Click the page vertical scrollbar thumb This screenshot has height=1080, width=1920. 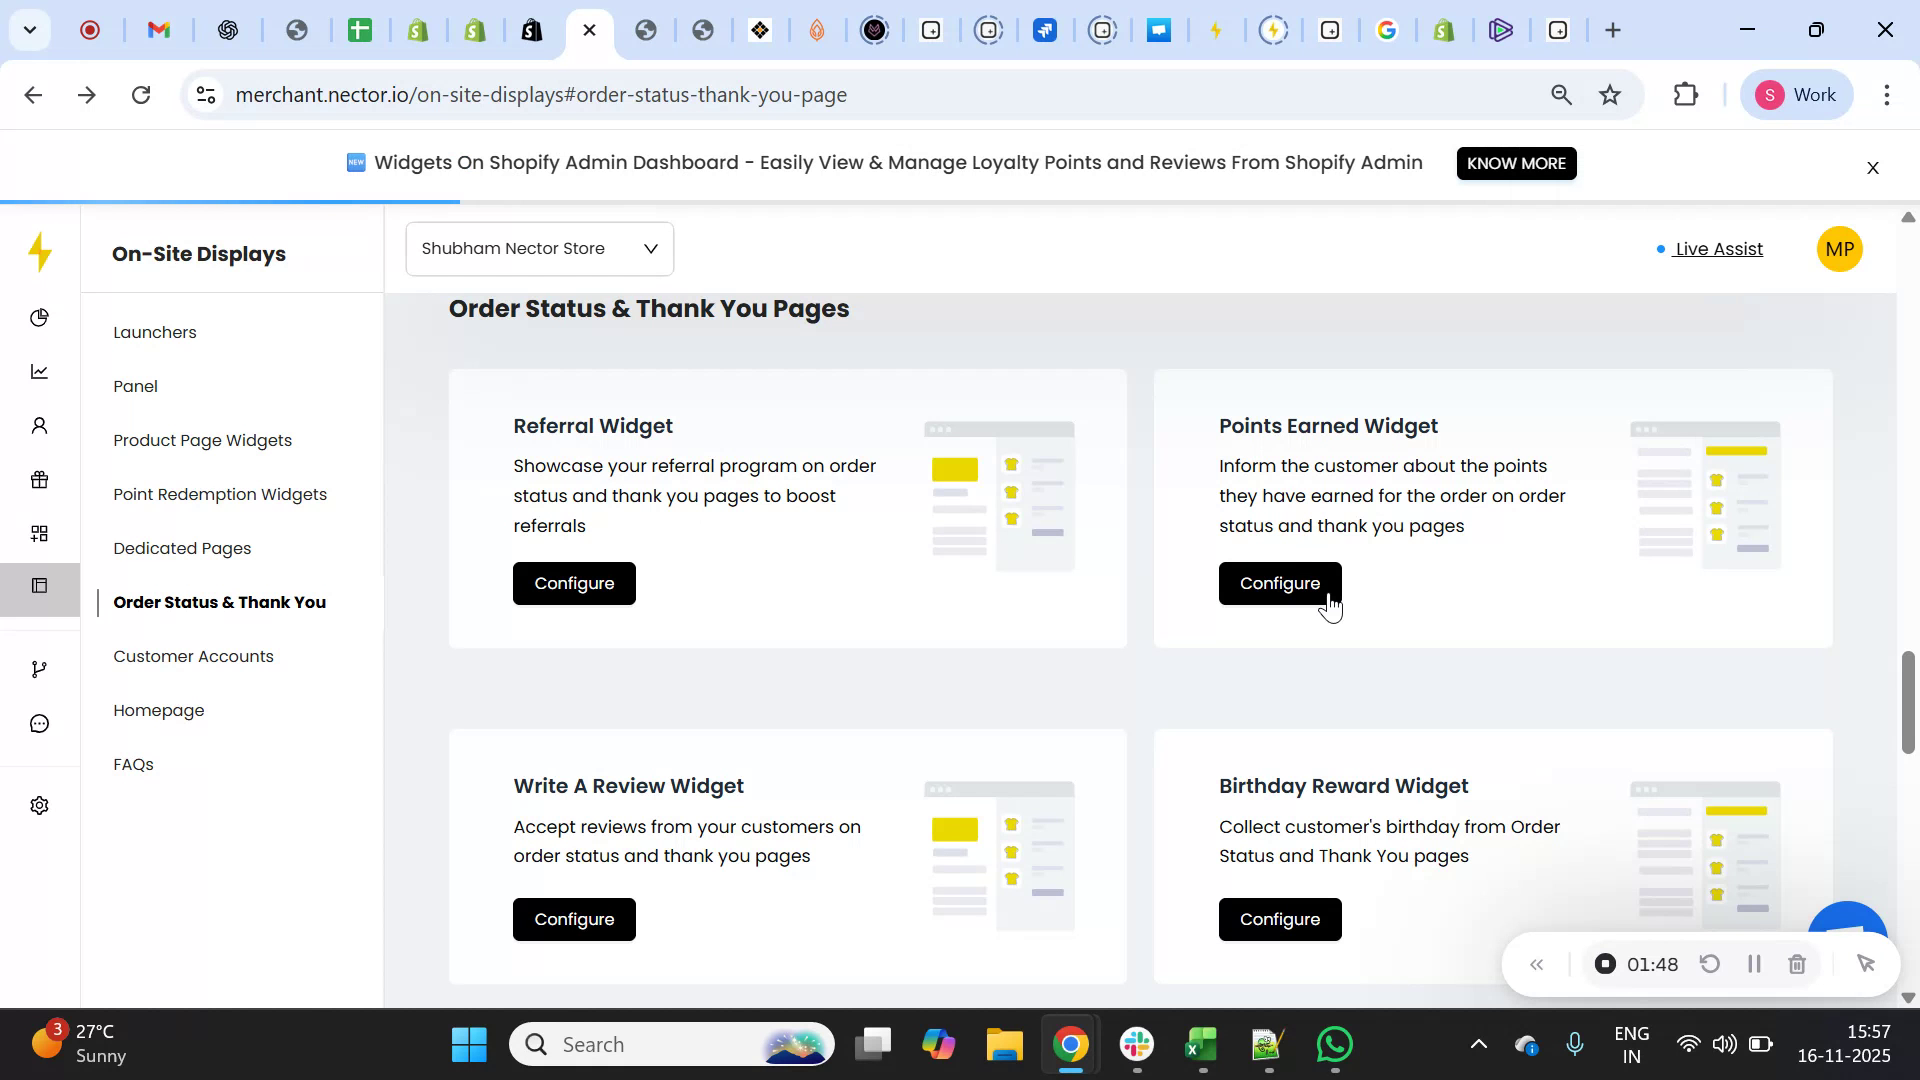click(1907, 702)
